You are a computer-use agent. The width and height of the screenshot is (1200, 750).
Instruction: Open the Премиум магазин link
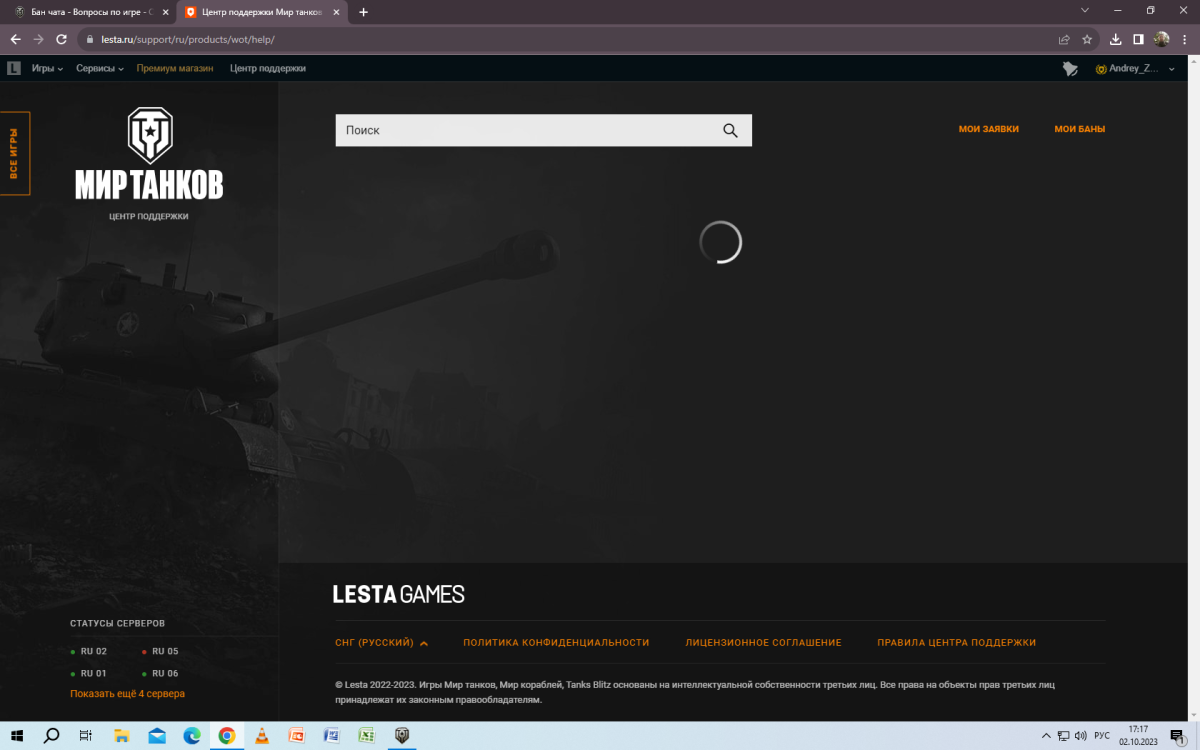click(175, 69)
